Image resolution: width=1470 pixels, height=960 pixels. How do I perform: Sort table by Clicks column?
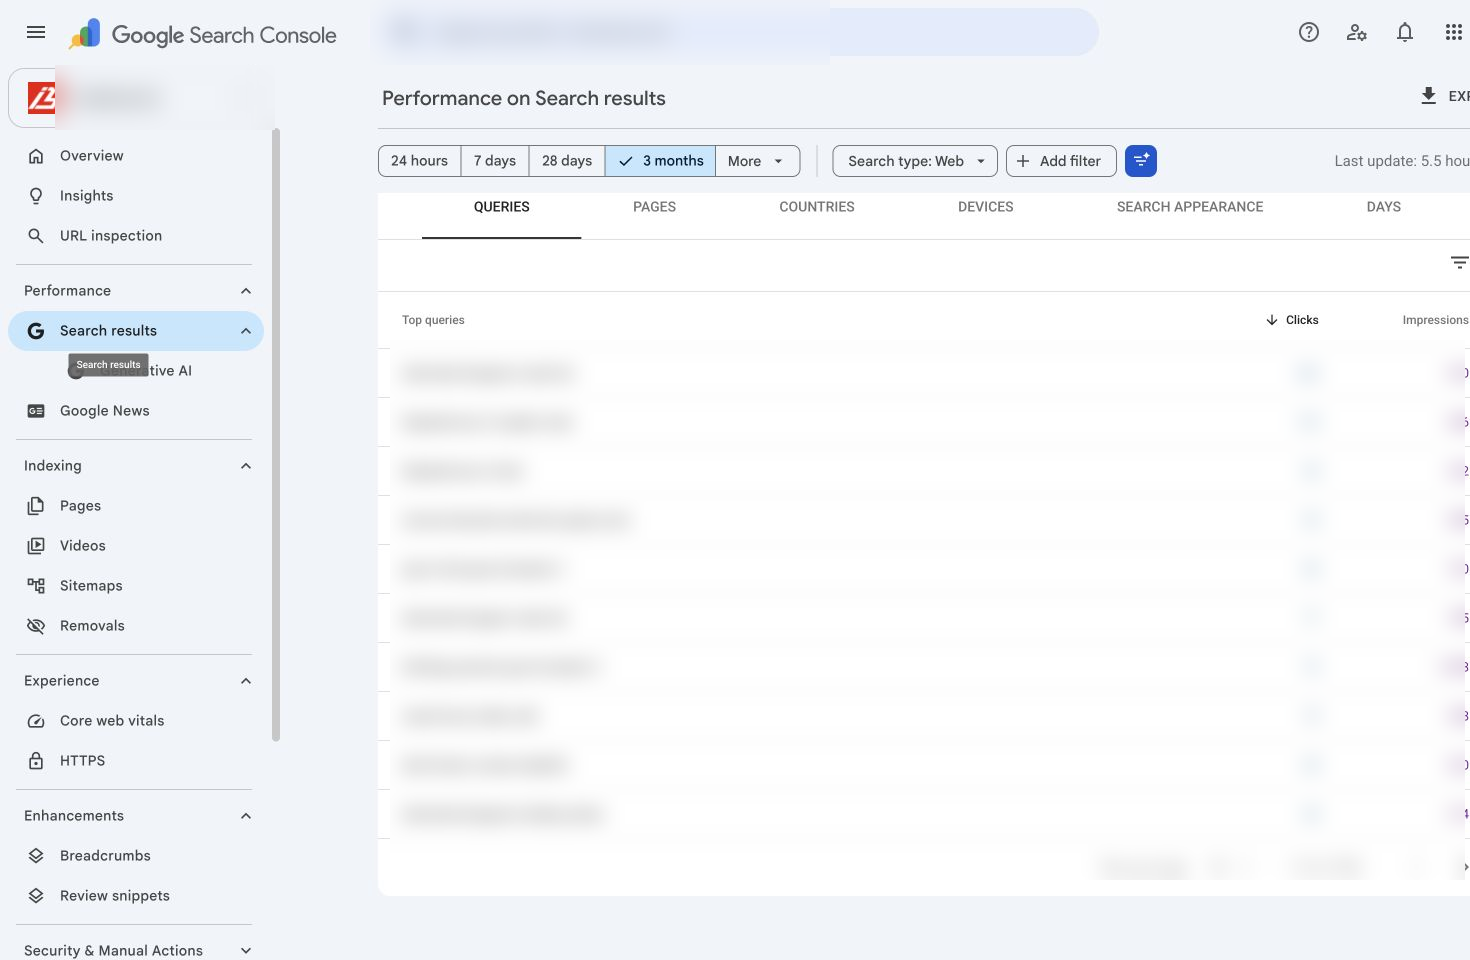pyautogui.click(x=1292, y=320)
